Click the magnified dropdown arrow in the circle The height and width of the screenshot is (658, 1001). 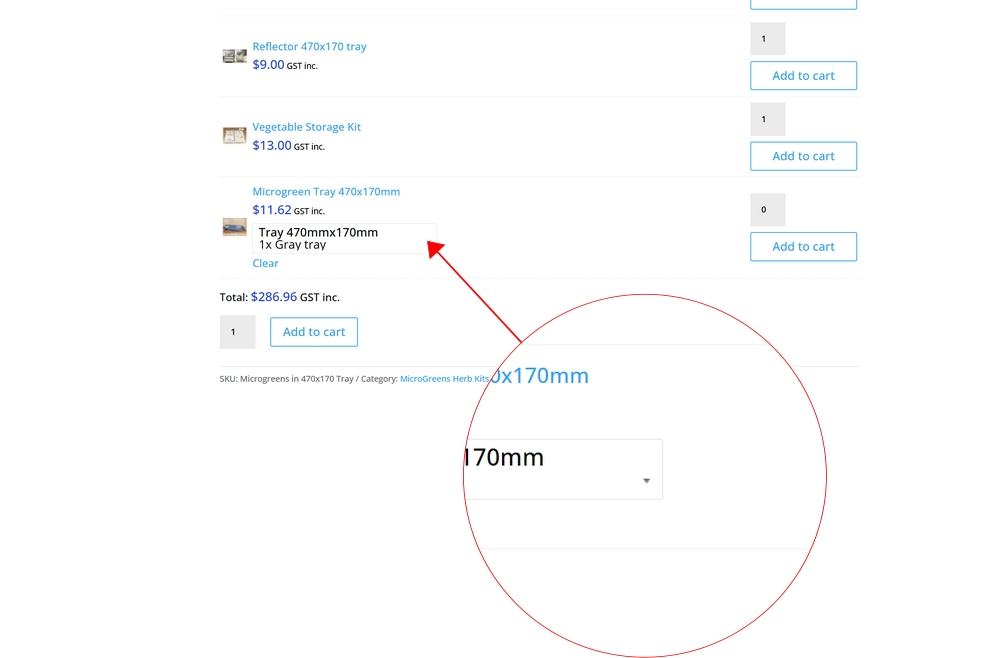646,481
